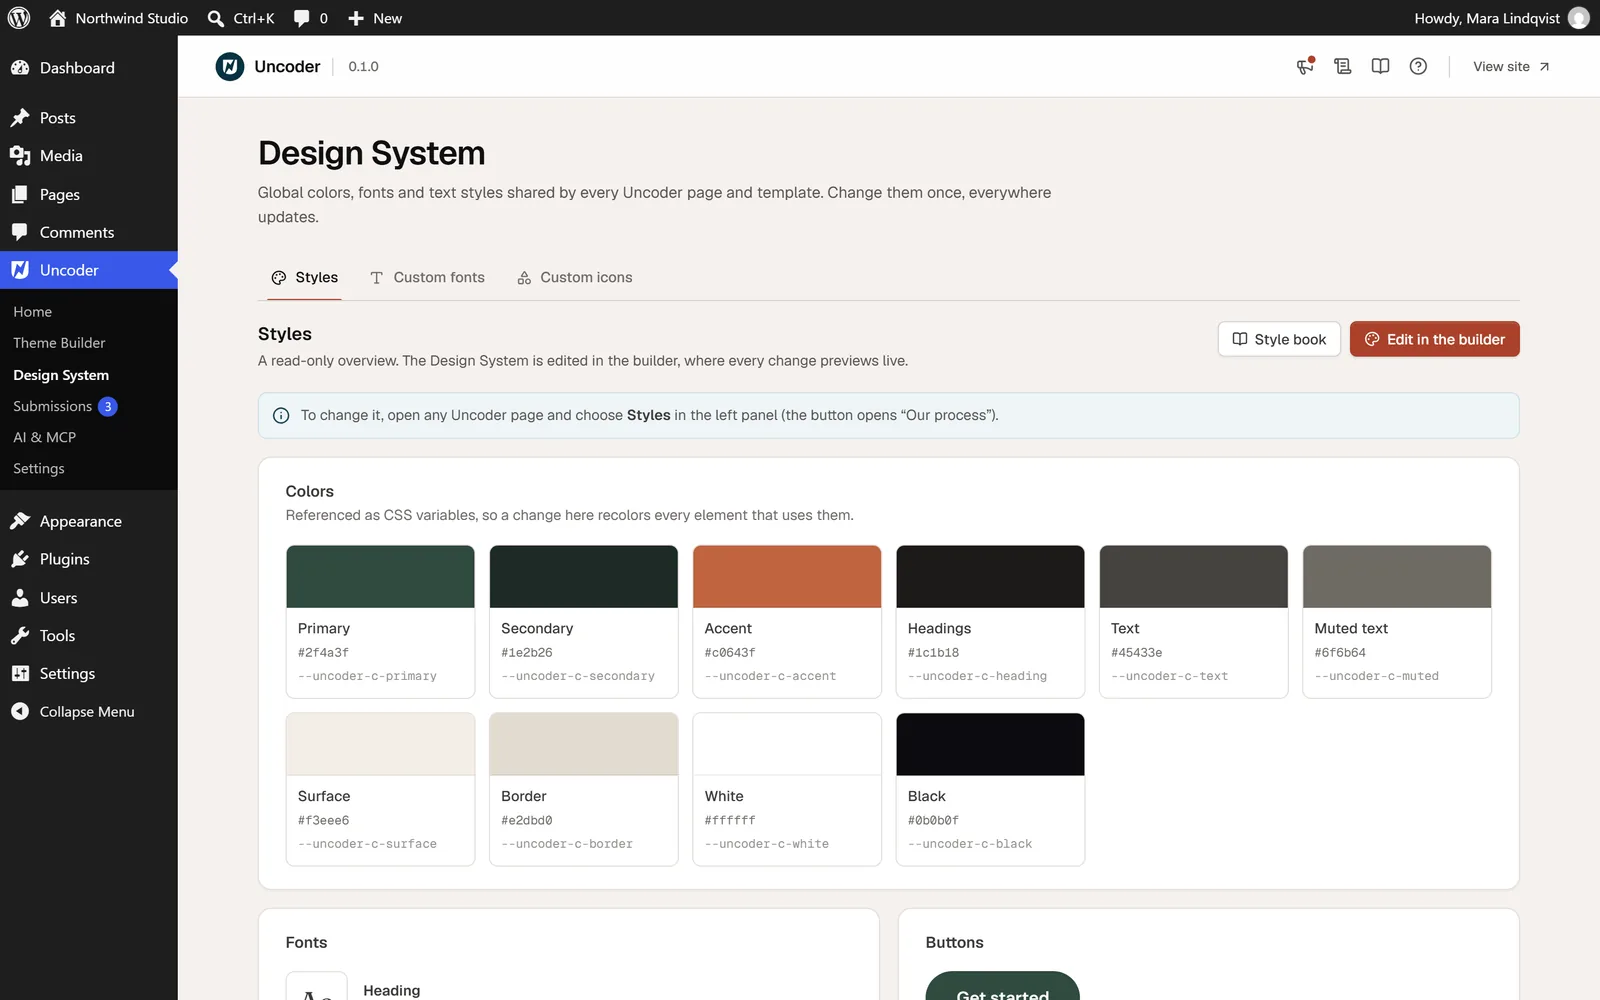This screenshot has width=1600, height=1000.
Task: Click the New plus icon in the admin bar
Action: 355,18
